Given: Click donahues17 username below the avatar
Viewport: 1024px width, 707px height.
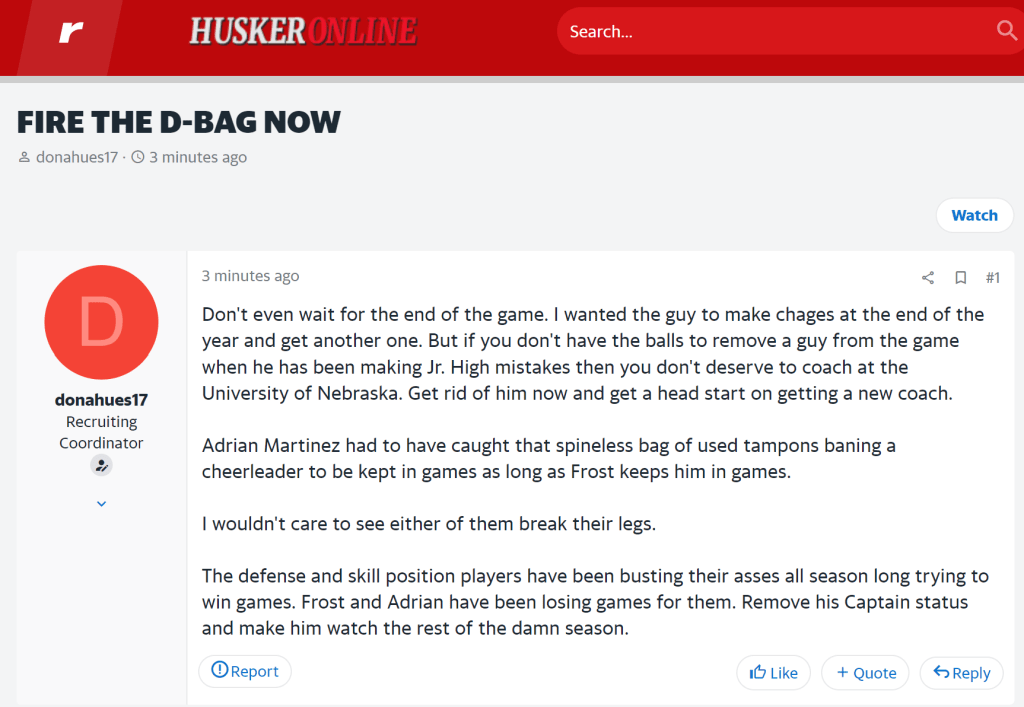Looking at the screenshot, I should tap(101, 400).
